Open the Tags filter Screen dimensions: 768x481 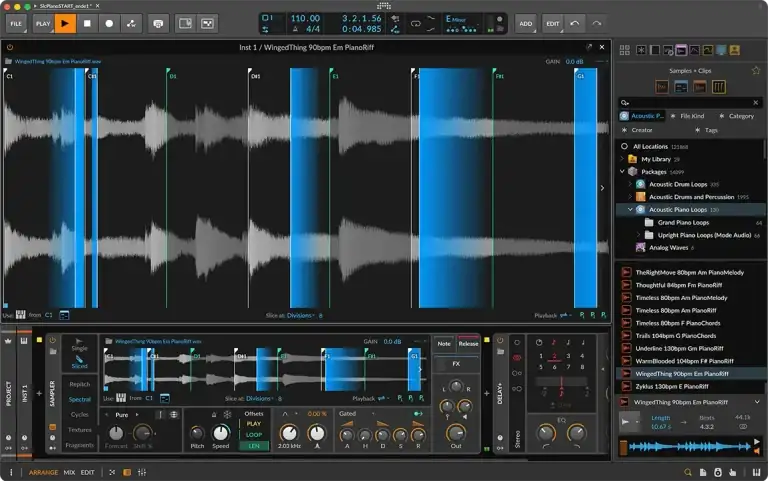706,130
